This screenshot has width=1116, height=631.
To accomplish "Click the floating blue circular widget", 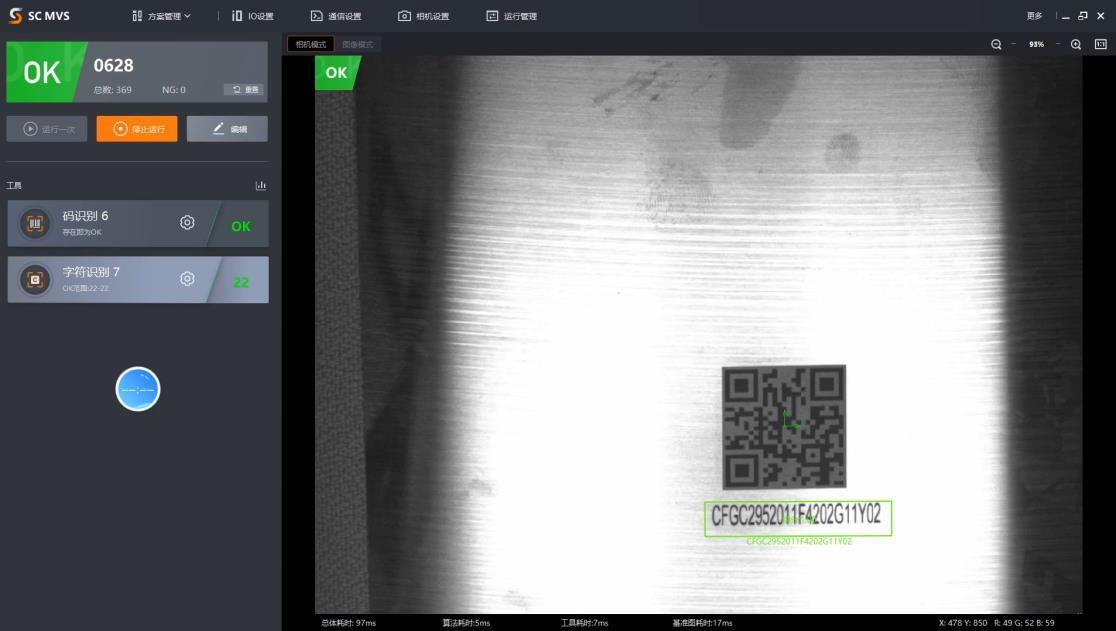I will (x=138, y=389).
